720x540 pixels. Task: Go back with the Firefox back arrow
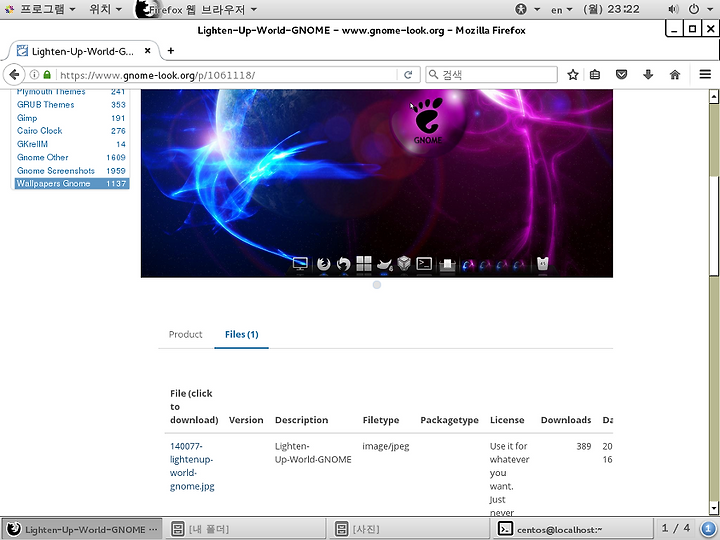click(x=14, y=74)
